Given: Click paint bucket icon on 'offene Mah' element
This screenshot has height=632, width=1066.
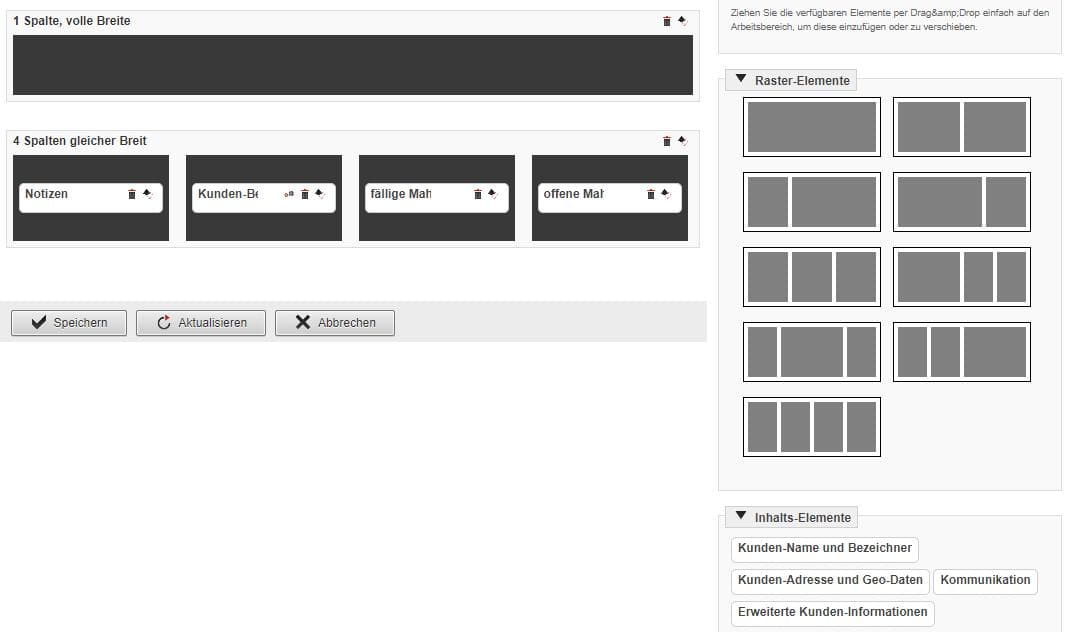Looking at the screenshot, I should pos(665,194).
